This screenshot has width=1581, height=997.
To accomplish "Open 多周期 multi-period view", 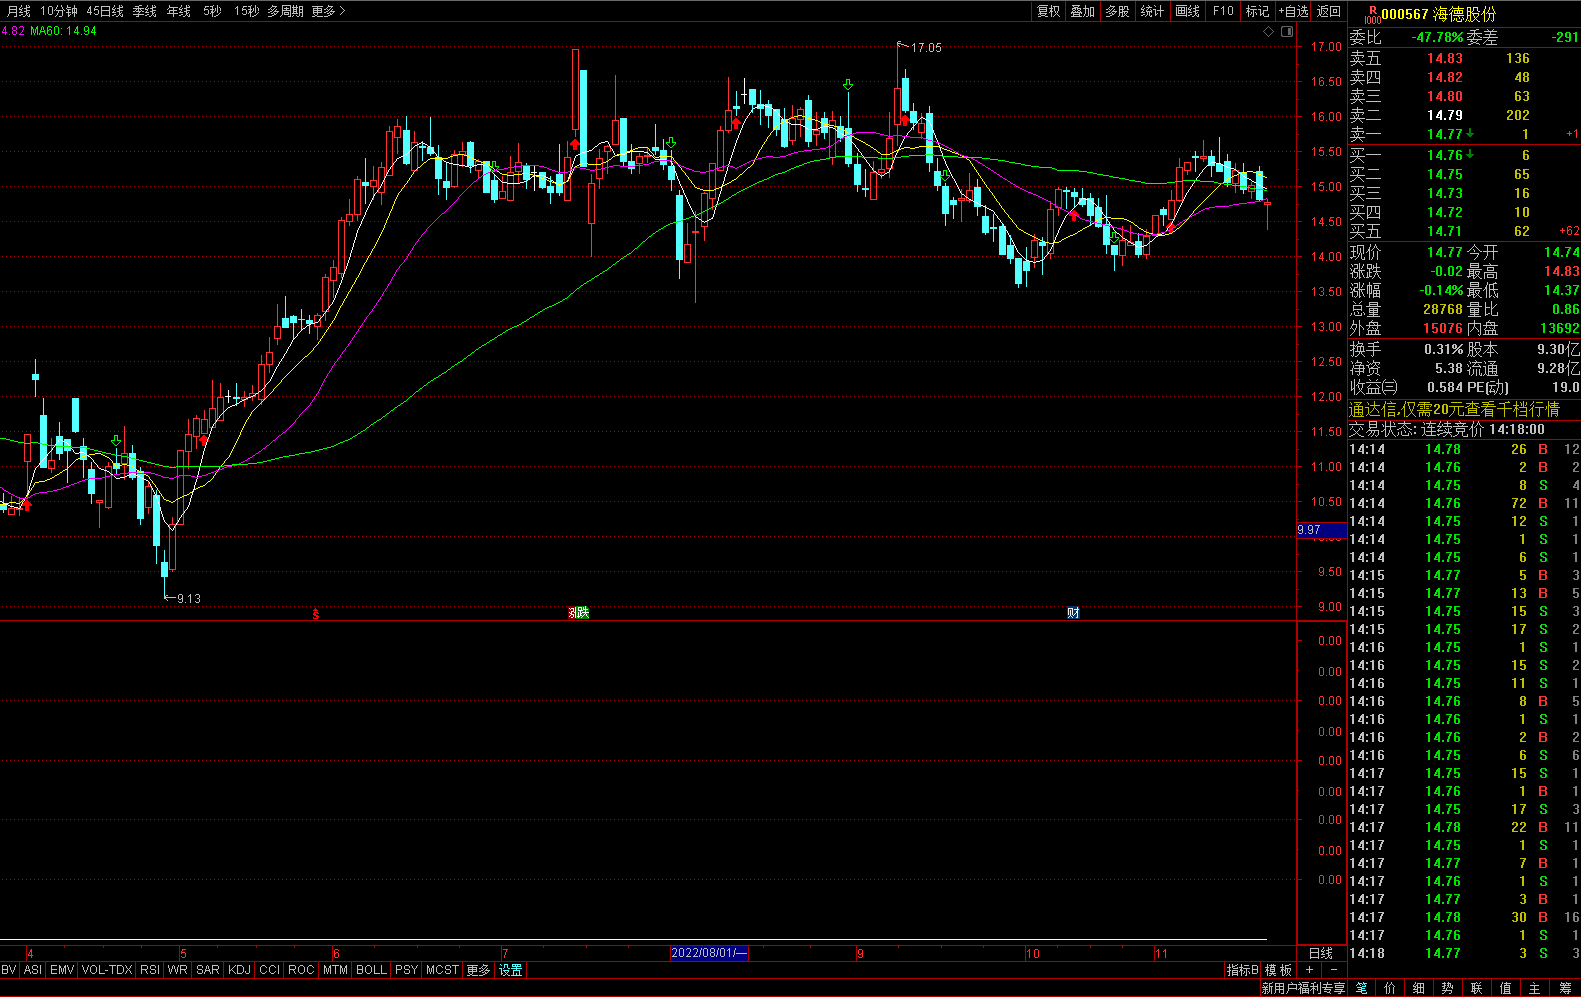I will tap(285, 11).
